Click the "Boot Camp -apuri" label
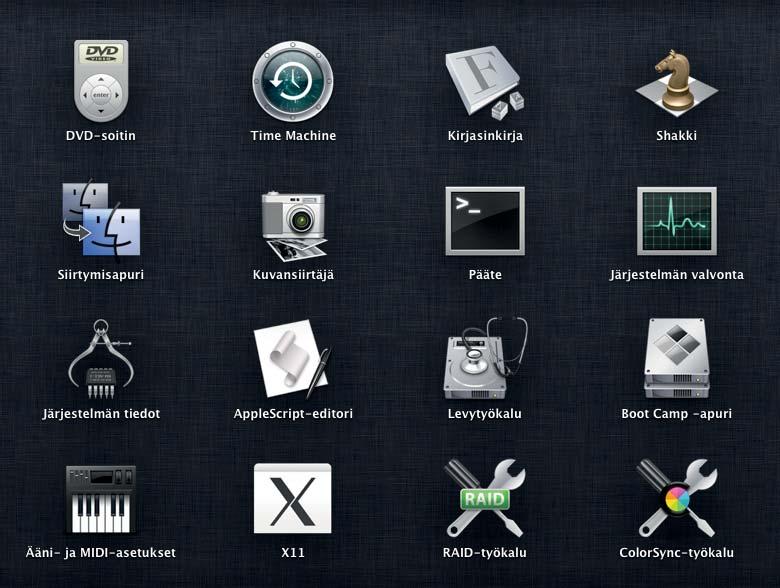Screen dimensions: 780x588 pyautogui.click(x=677, y=414)
